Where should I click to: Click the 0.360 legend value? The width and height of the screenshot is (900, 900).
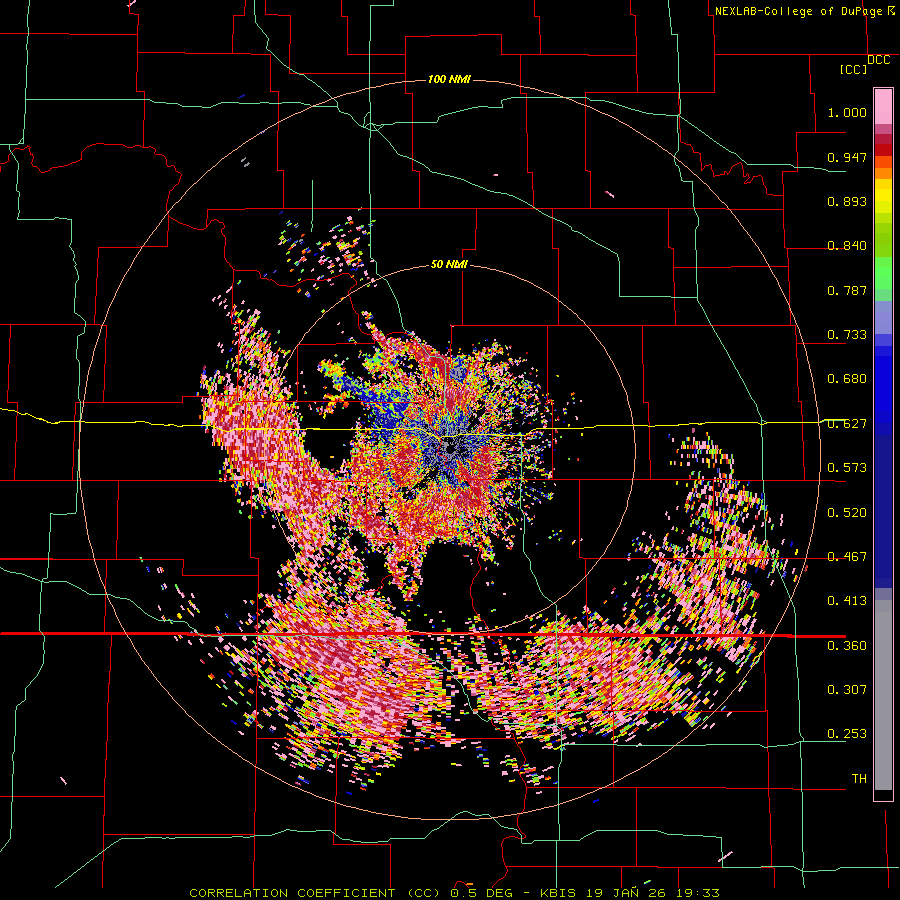[847, 646]
